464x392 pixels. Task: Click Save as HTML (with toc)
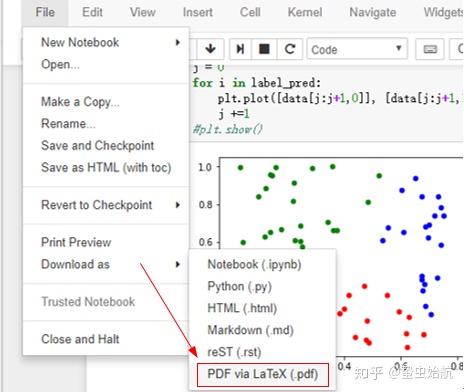click(106, 168)
